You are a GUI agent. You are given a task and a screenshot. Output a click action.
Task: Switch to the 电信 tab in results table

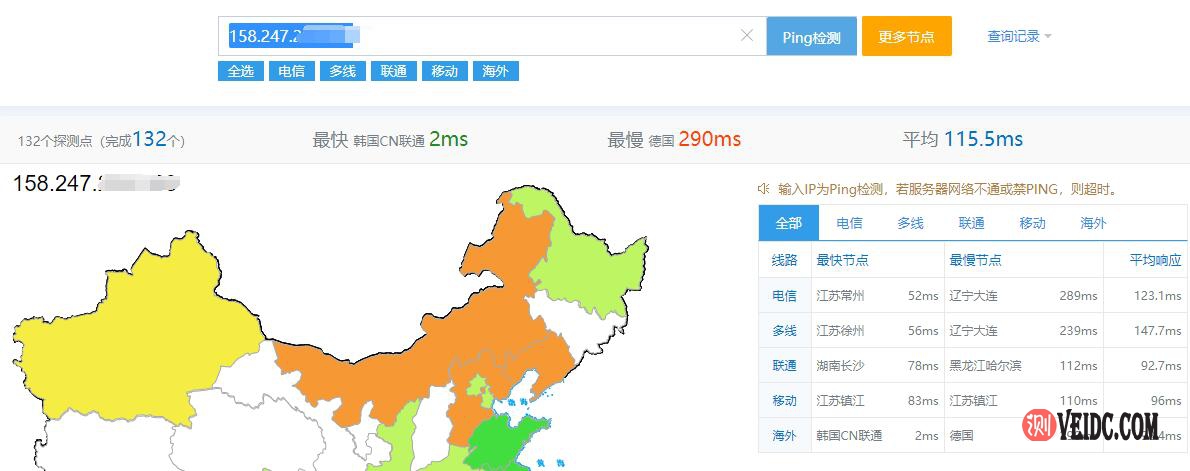tap(849, 223)
